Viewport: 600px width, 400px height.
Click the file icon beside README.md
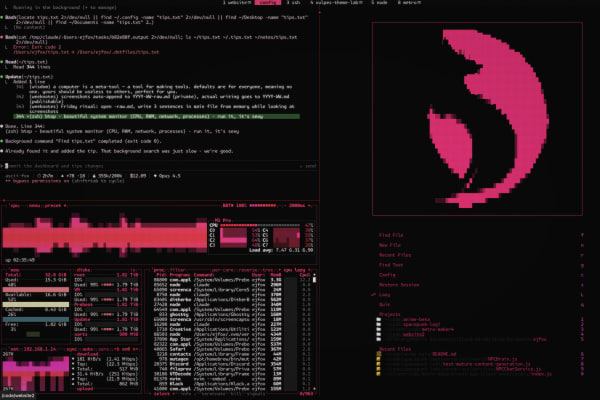point(378,354)
